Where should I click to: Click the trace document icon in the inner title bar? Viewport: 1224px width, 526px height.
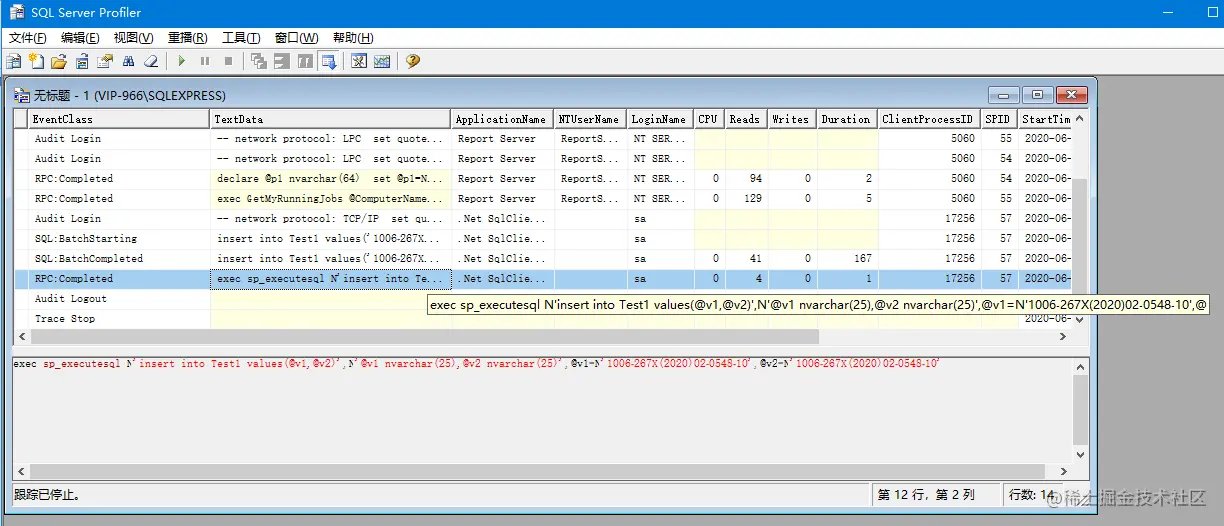[x=22, y=95]
